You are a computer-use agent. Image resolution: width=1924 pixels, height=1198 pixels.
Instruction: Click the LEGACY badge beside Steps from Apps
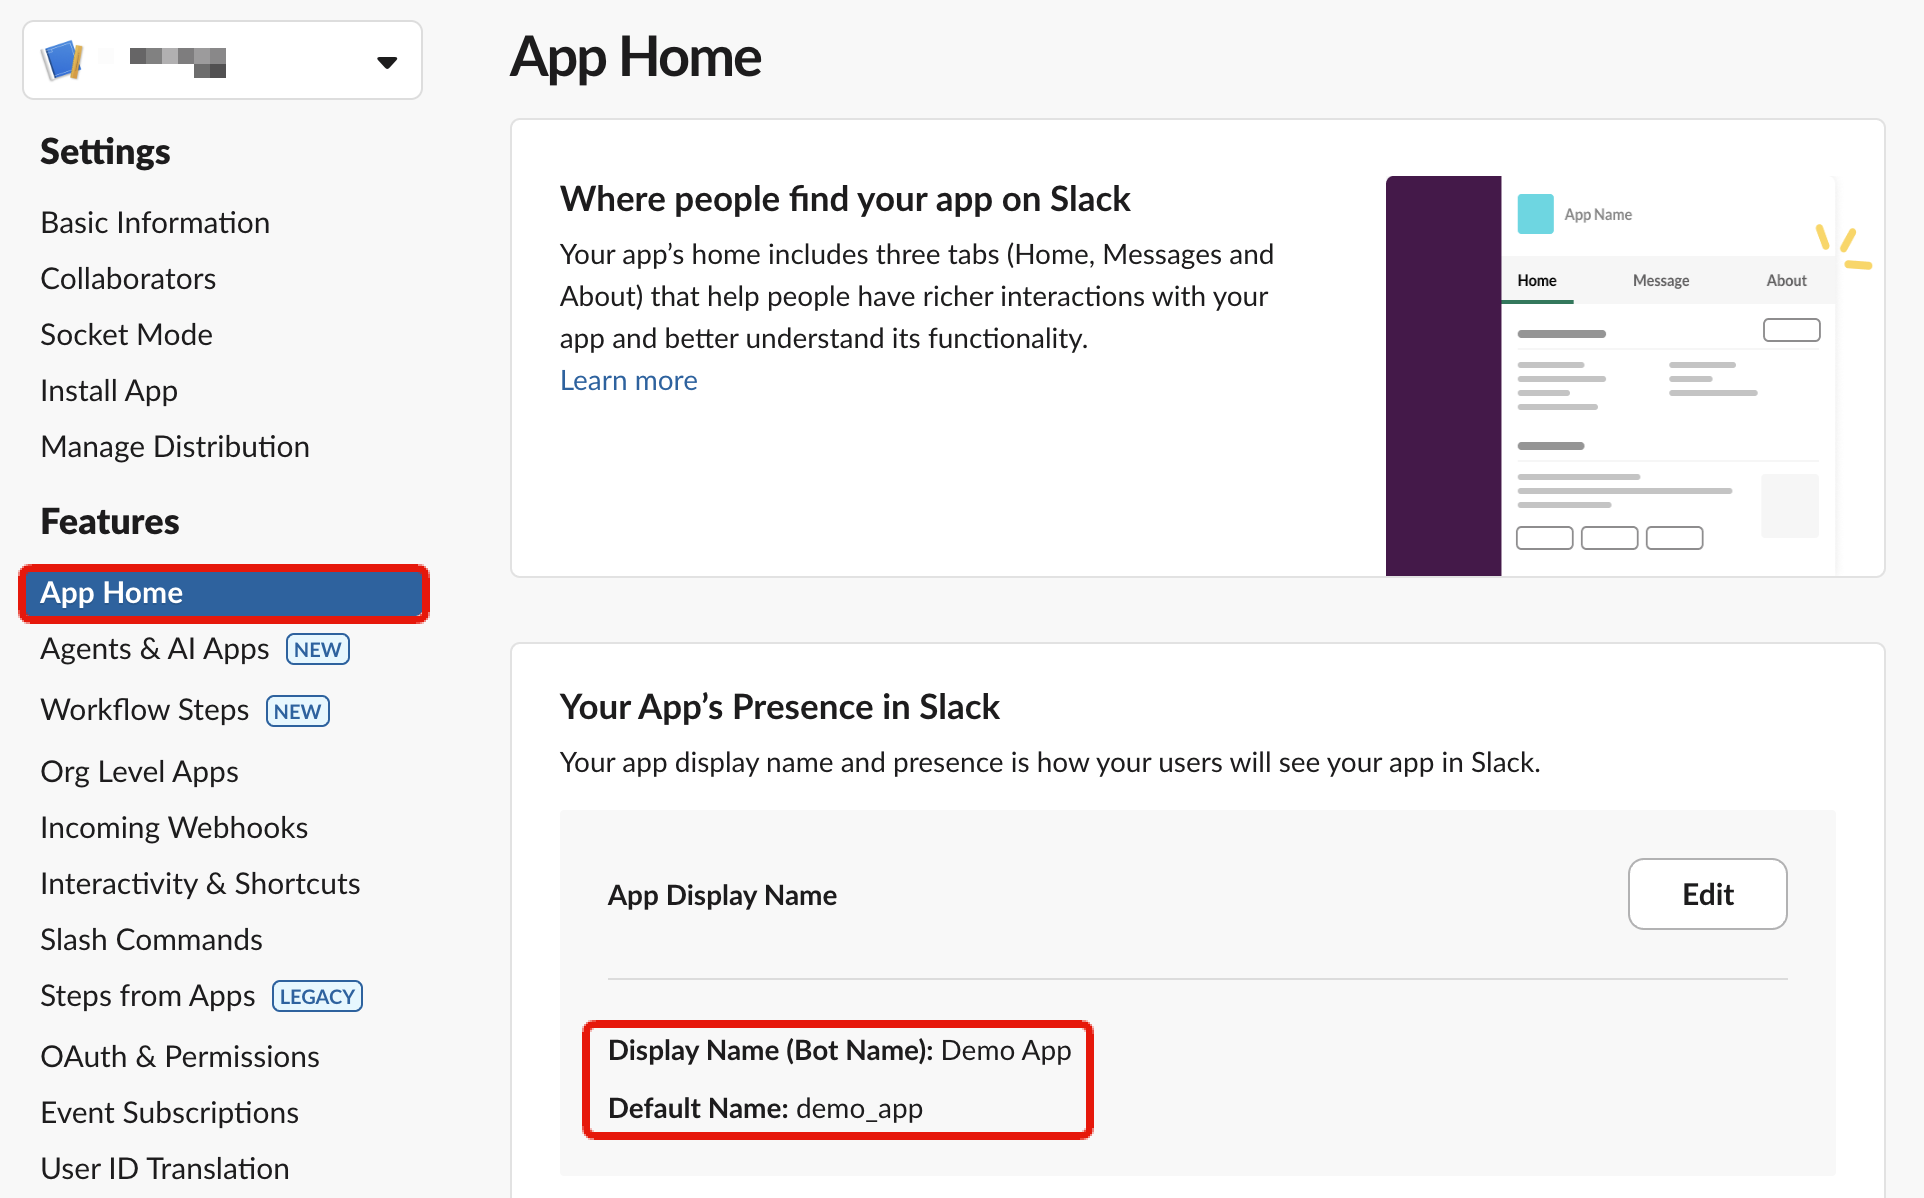(317, 996)
